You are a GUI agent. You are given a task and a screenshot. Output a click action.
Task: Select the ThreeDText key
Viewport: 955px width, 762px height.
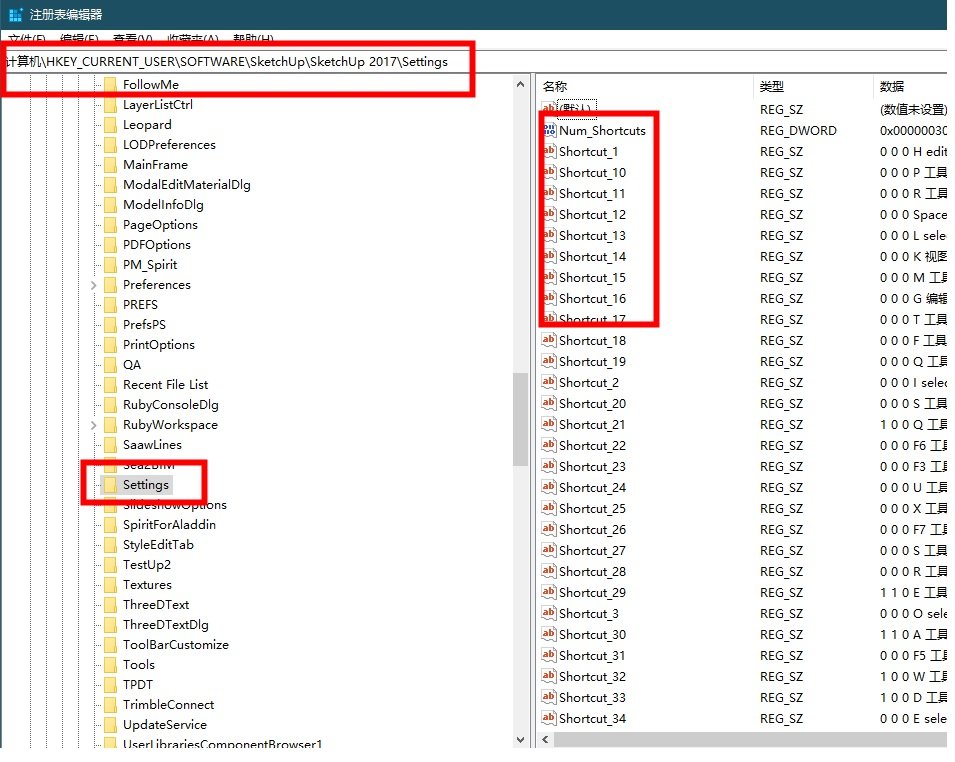tap(156, 605)
